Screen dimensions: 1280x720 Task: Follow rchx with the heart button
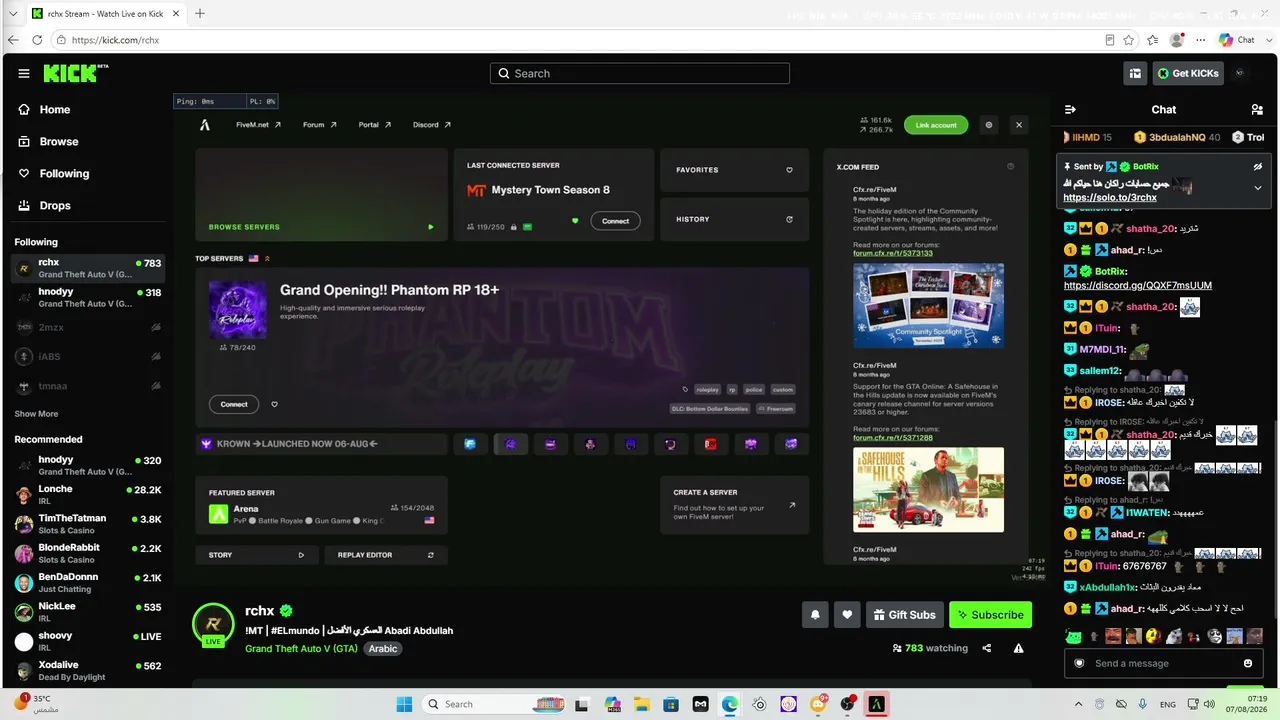tap(847, 615)
